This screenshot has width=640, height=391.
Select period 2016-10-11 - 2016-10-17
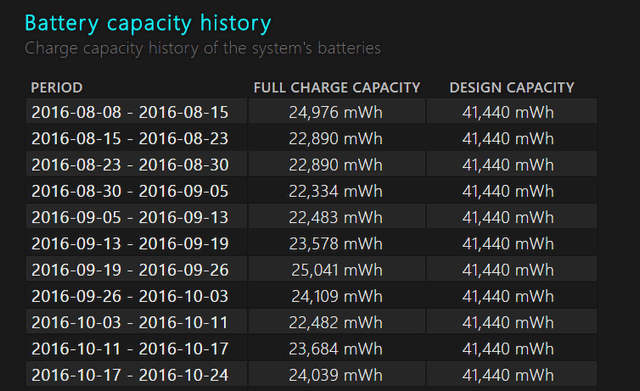[130, 349]
